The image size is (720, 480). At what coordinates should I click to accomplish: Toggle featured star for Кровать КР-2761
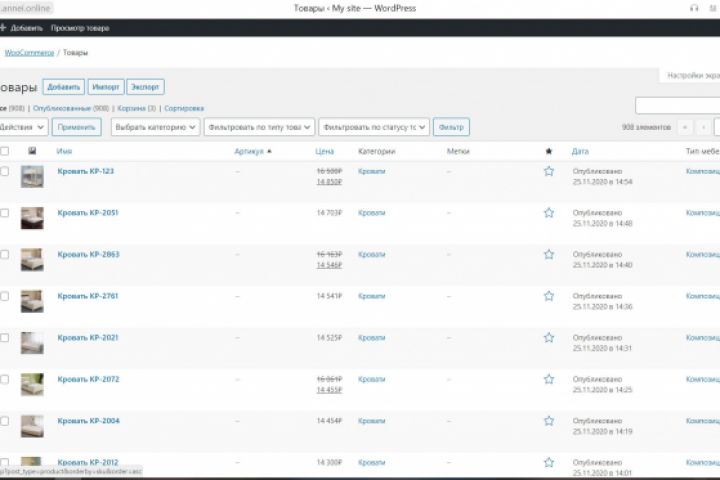tap(549, 296)
